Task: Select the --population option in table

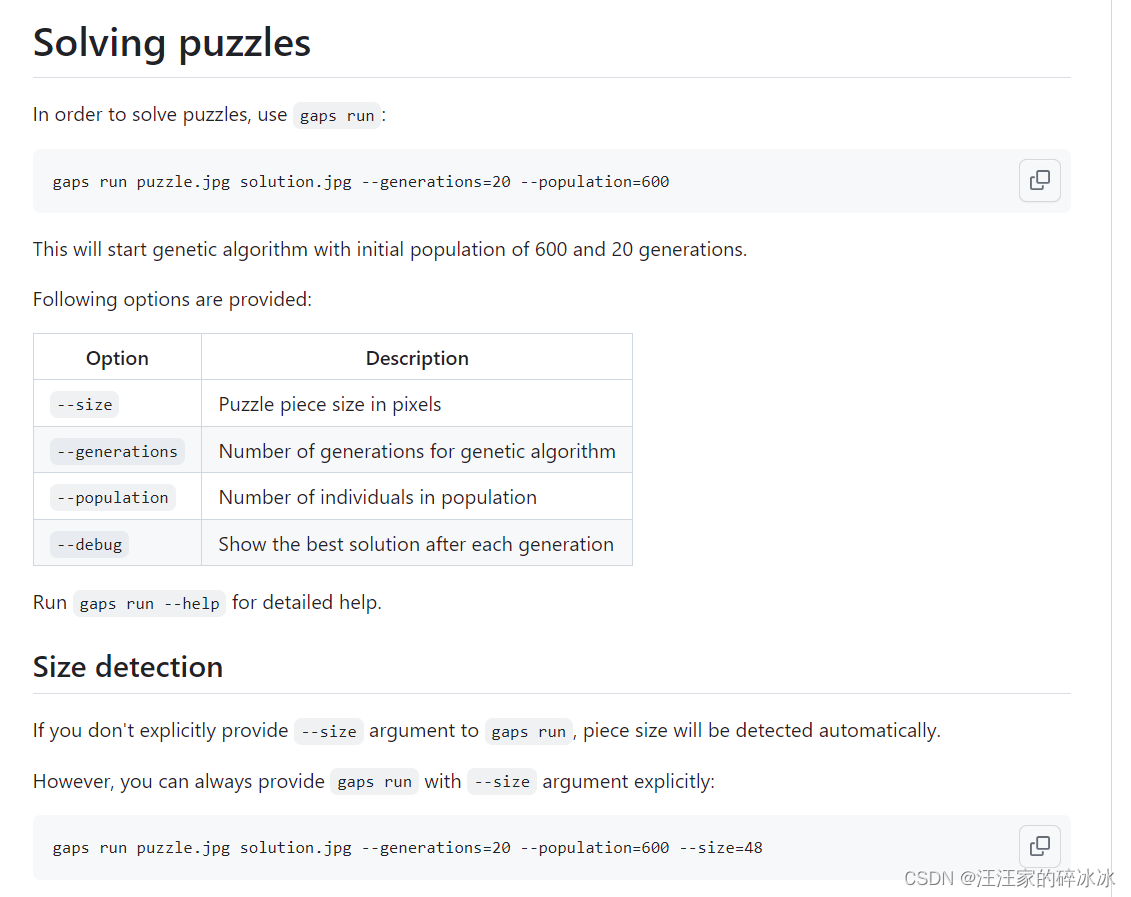Action: click(x=113, y=498)
